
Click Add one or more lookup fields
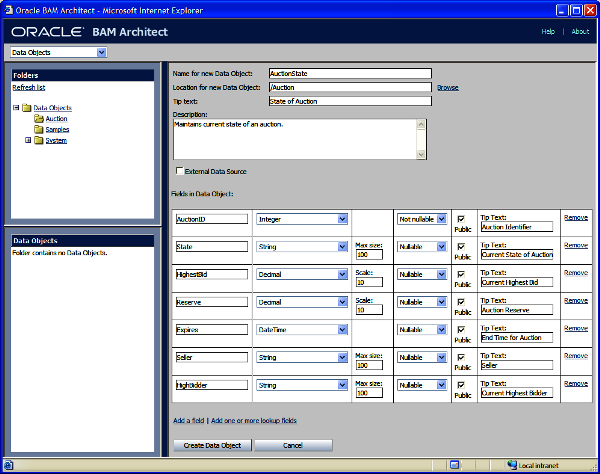[x=254, y=420]
